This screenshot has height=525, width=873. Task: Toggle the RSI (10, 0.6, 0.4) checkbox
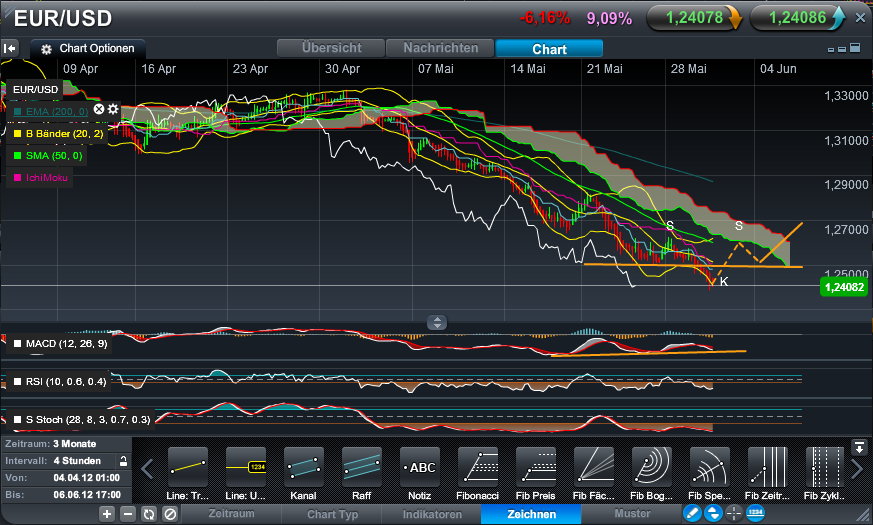pos(17,381)
